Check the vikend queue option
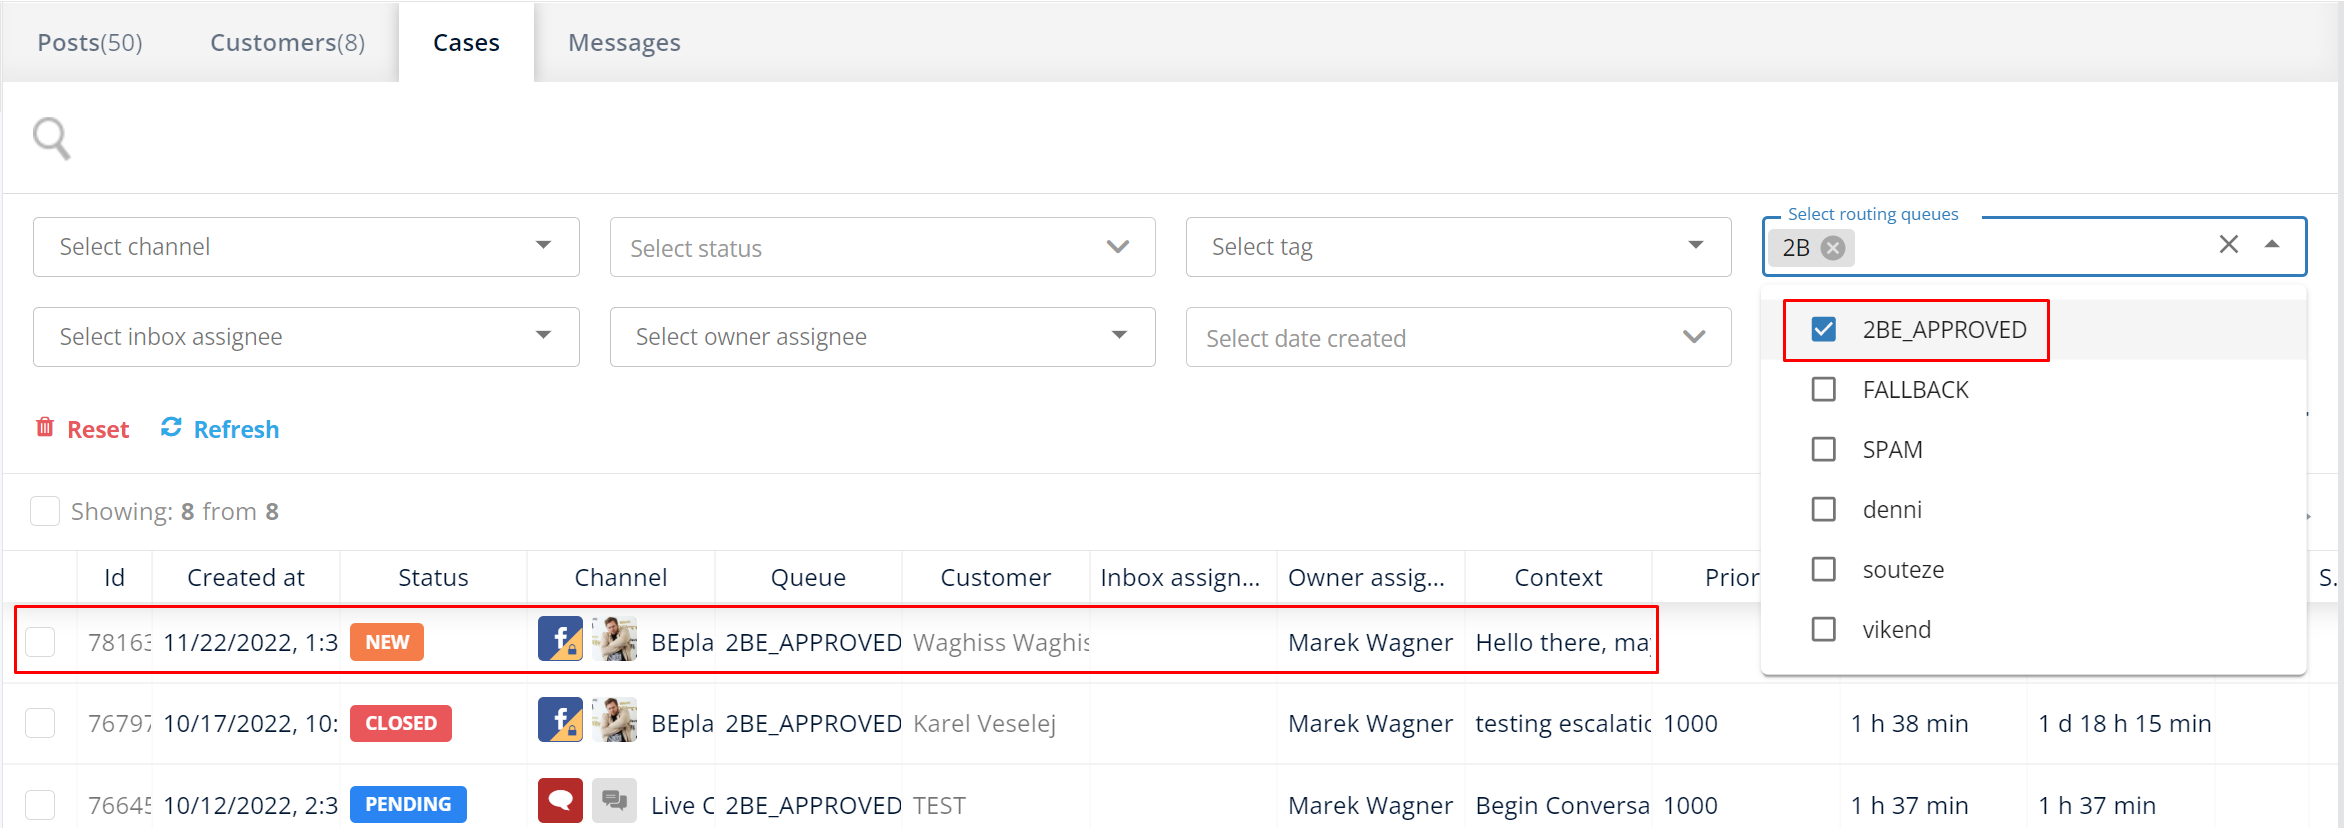The width and height of the screenshot is (2344, 828). 1824,629
